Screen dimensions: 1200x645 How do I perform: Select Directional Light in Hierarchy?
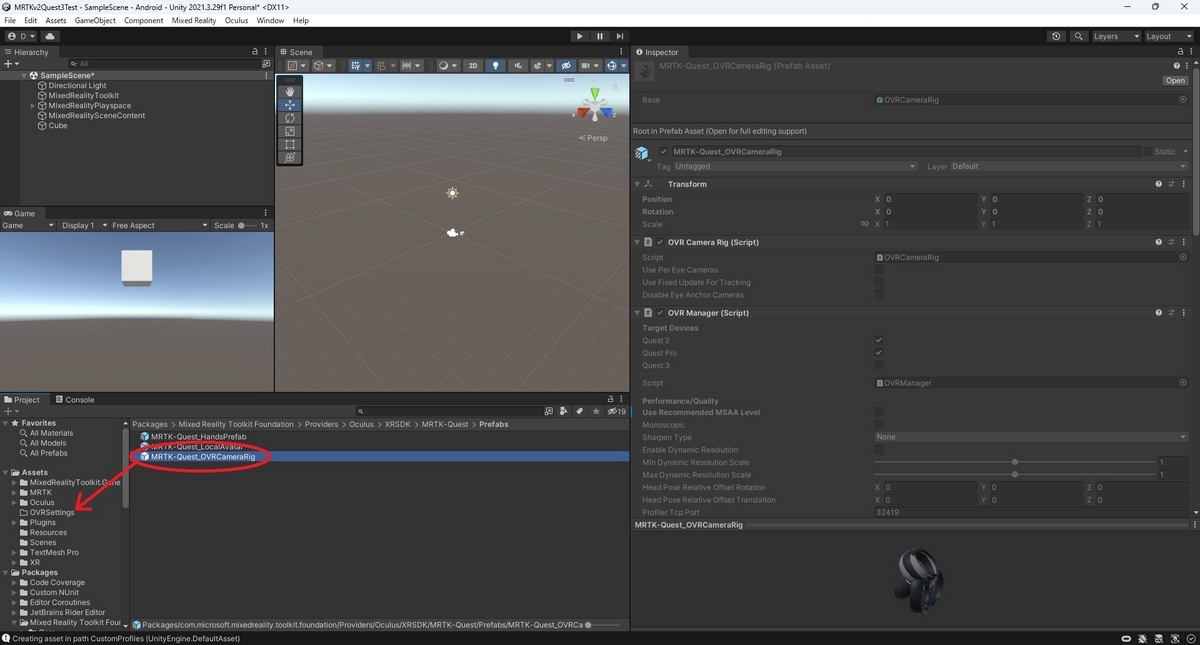point(77,86)
